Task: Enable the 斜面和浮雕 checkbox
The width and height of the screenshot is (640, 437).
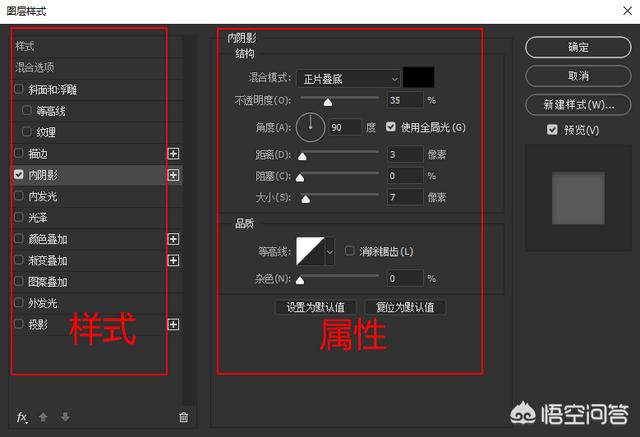Action: 19,89
